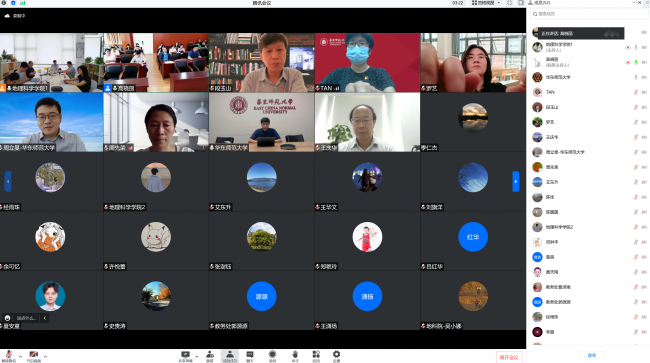Select the TAN video thumbnail
The image size is (650, 363).
click(x=367, y=63)
